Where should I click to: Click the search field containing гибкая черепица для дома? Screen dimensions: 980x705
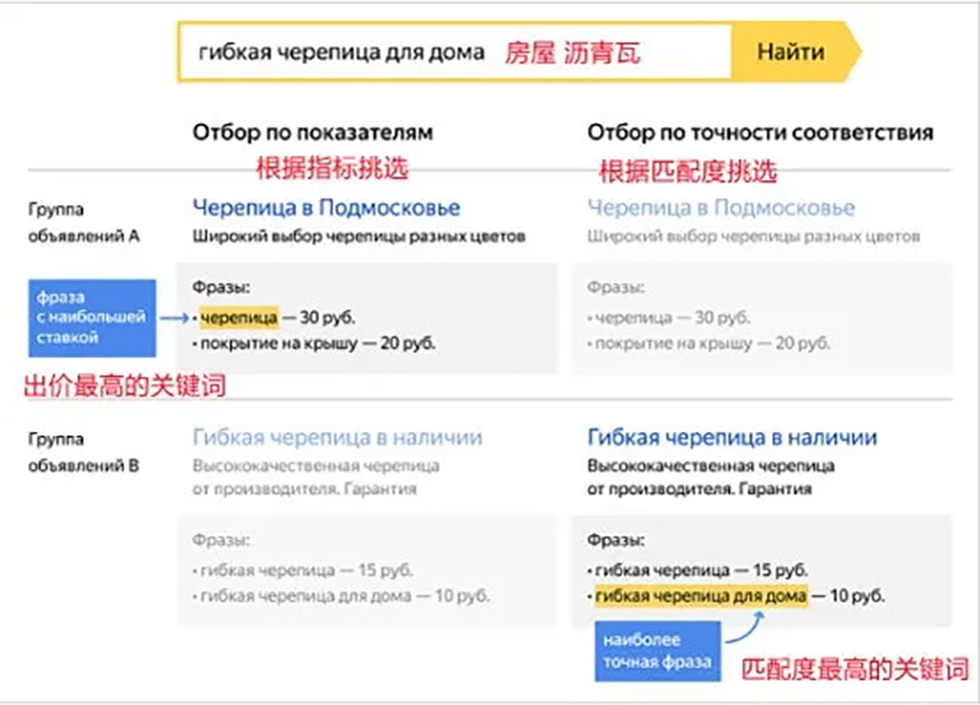pyautogui.click(x=340, y=52)
